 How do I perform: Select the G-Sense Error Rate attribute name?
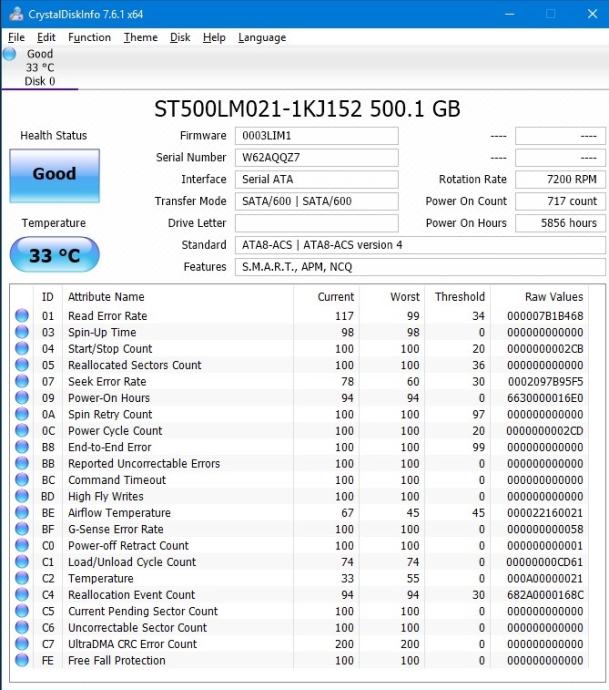click(116, 529)
